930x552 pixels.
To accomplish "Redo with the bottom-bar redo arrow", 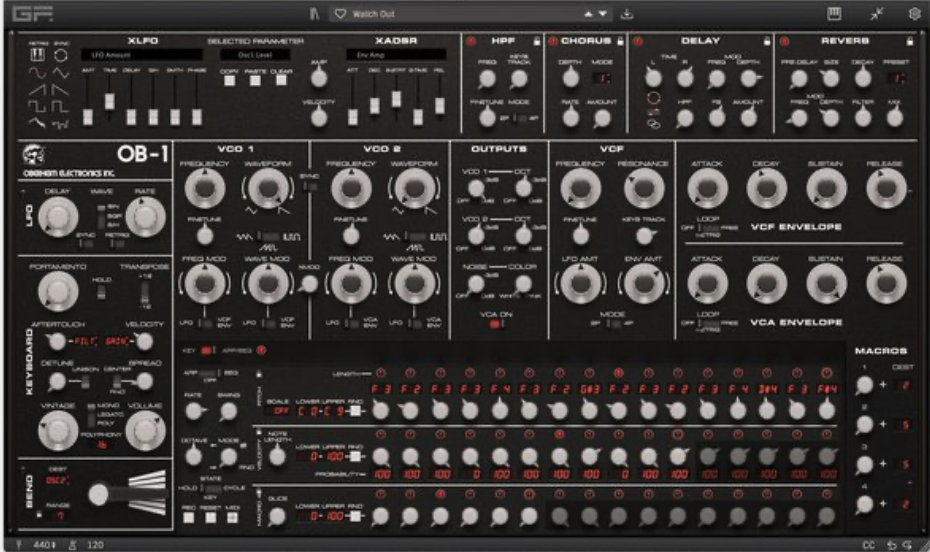I will point(907,544).
